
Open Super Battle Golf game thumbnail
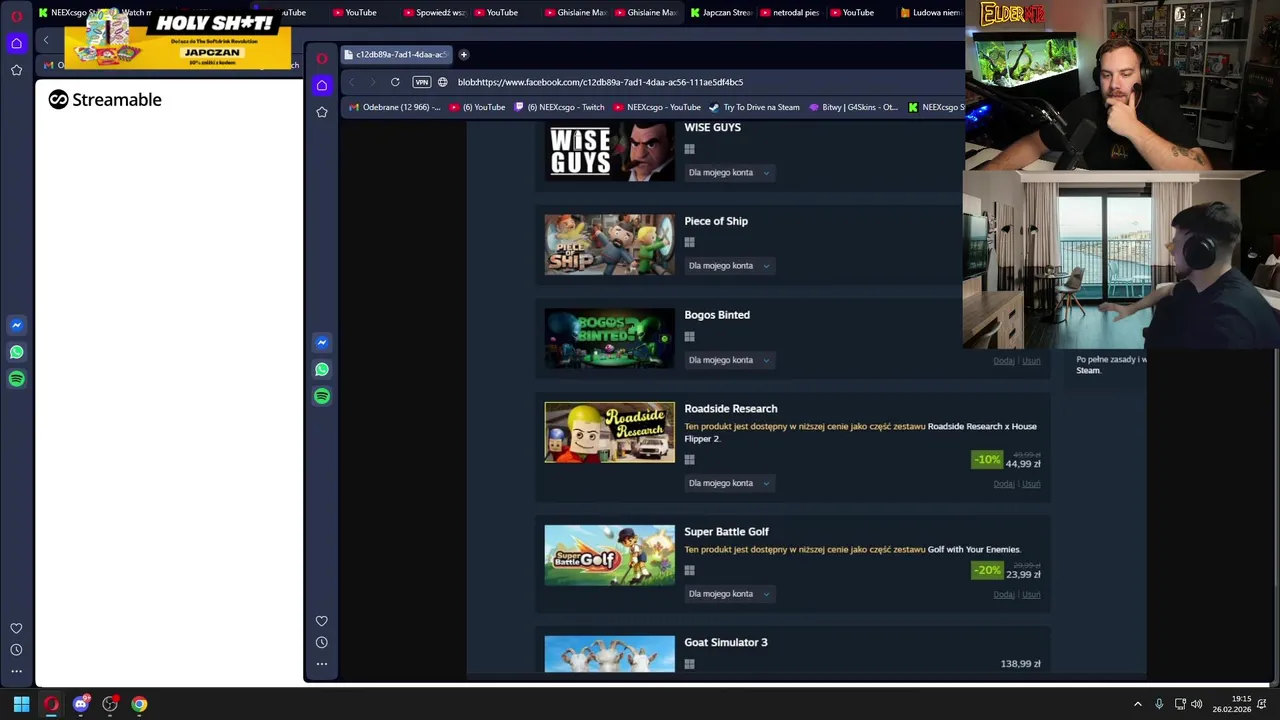pyautogui.click(x=609, y=555)
